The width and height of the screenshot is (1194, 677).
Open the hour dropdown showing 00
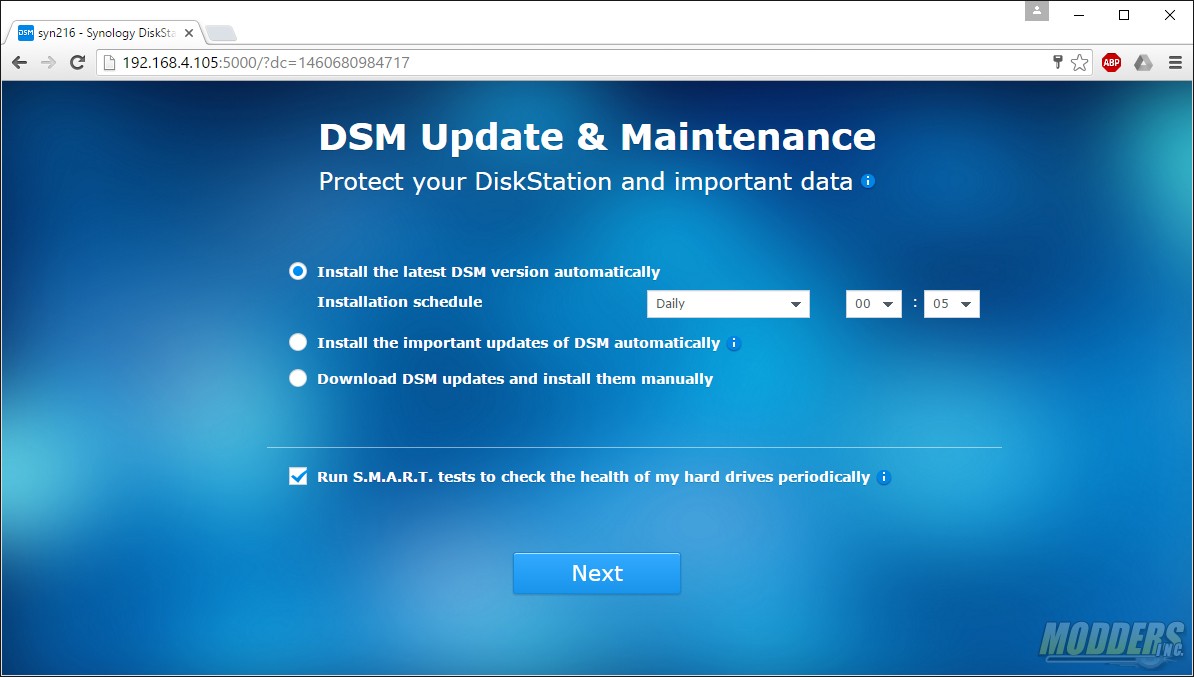click(x=873, y=304)
